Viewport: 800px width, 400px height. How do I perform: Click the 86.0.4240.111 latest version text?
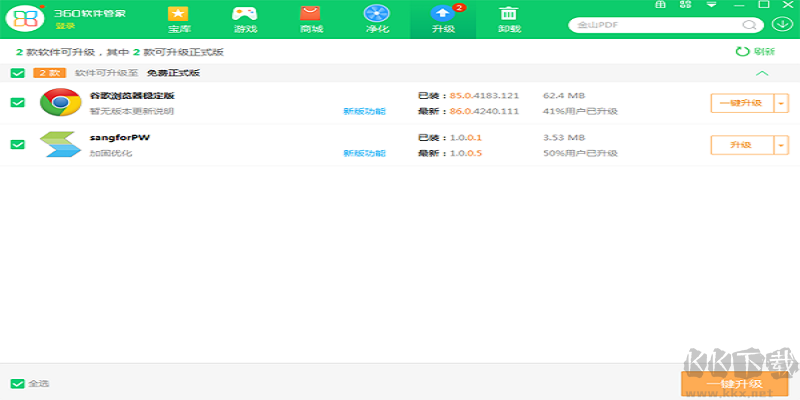click(484, 111)
